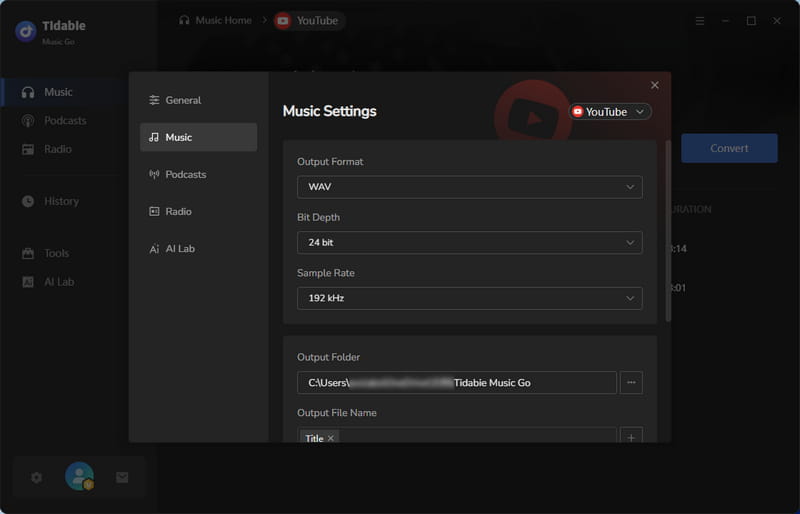Expand the Output Format WAV dropdown

[x=469, y=187]
